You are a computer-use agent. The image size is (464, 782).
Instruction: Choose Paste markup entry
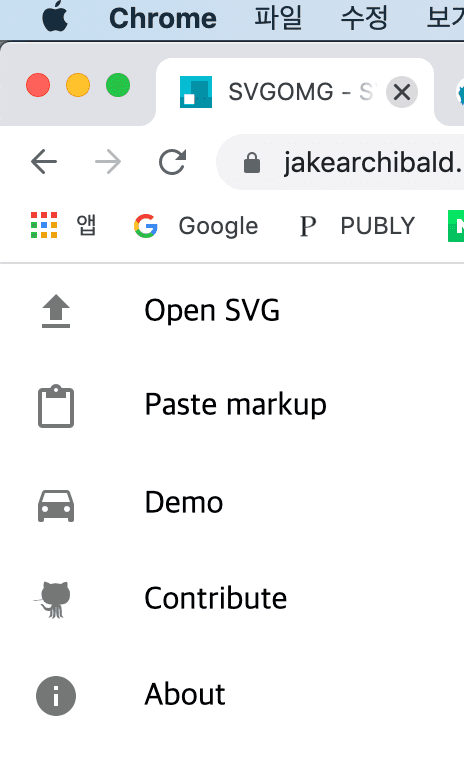point(235,404)
